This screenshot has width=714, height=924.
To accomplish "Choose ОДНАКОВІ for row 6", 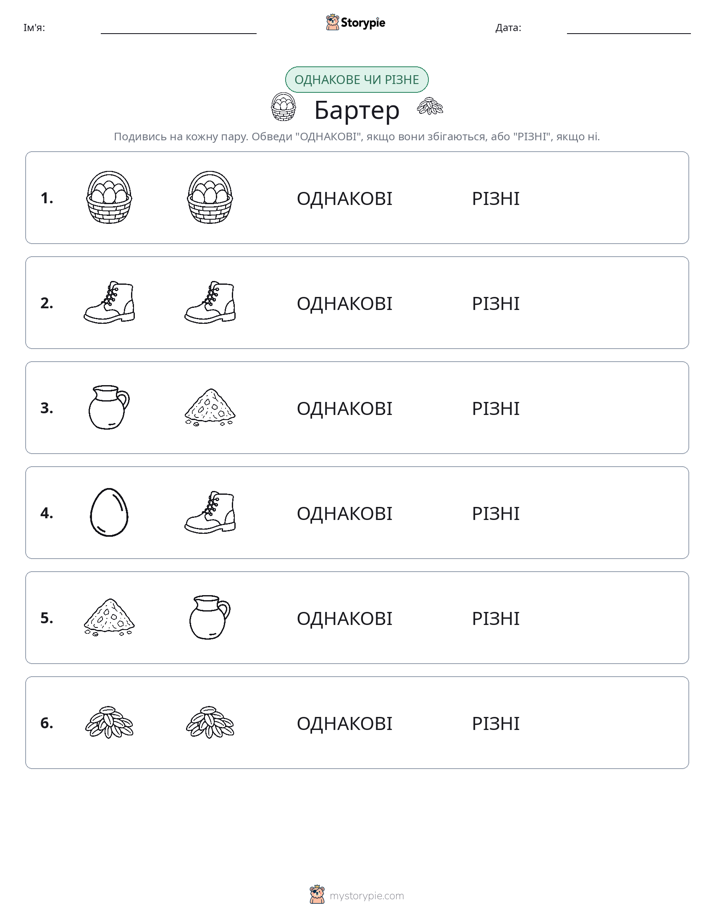I will coord(344,723).
